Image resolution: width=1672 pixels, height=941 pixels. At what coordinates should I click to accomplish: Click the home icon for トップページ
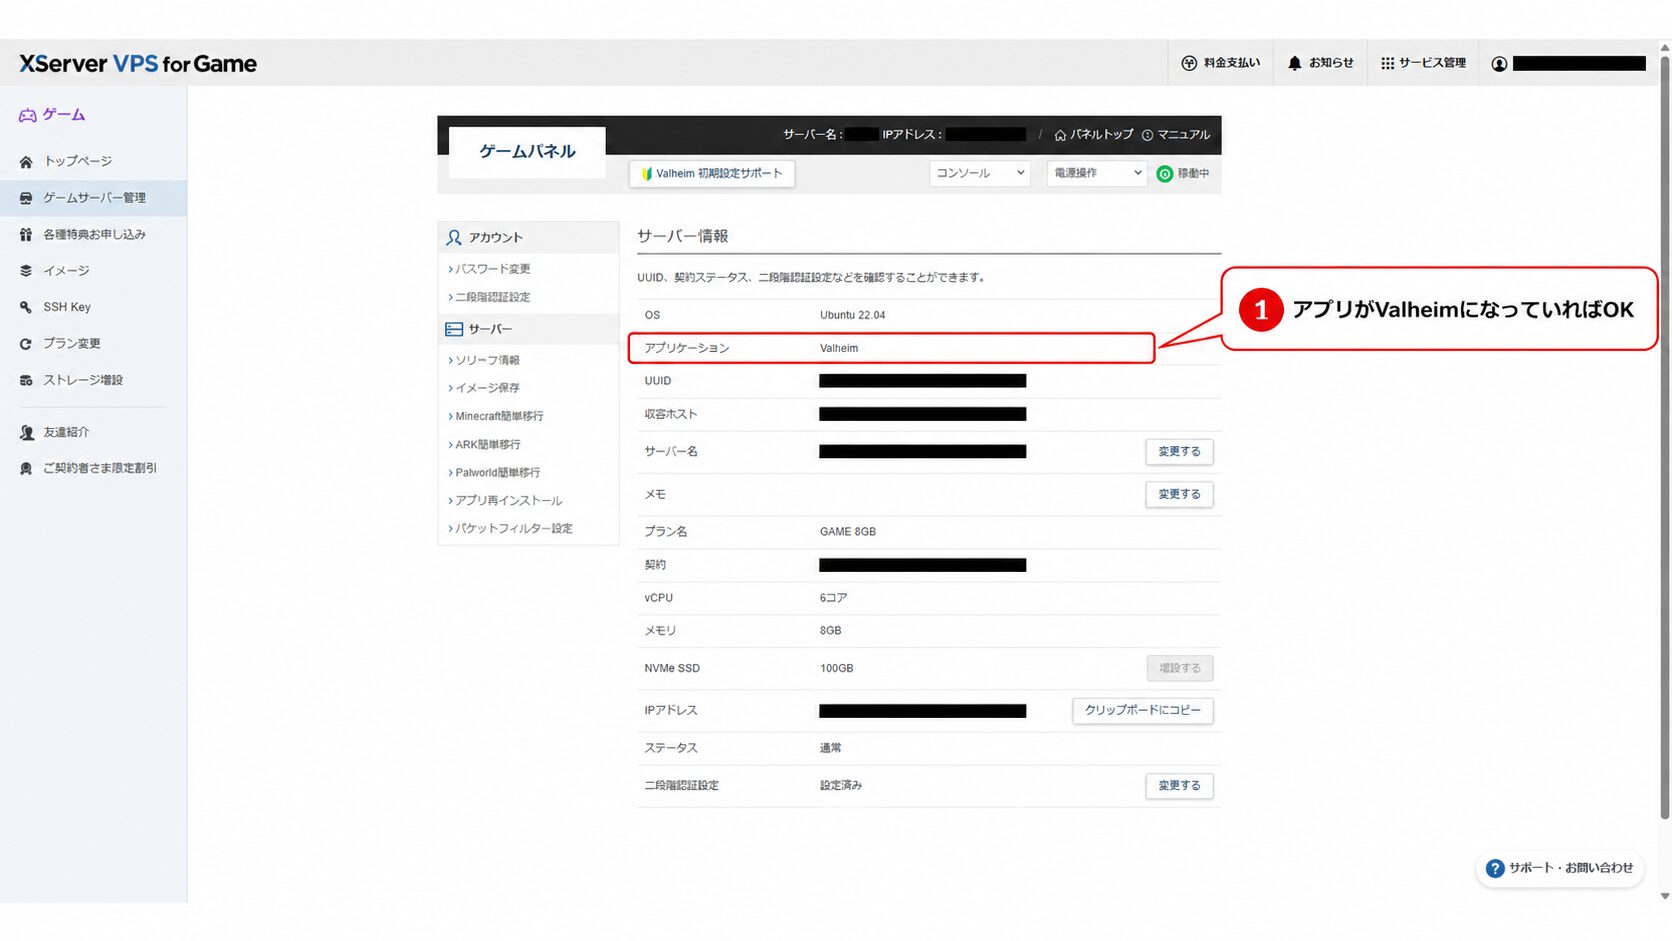26,161
